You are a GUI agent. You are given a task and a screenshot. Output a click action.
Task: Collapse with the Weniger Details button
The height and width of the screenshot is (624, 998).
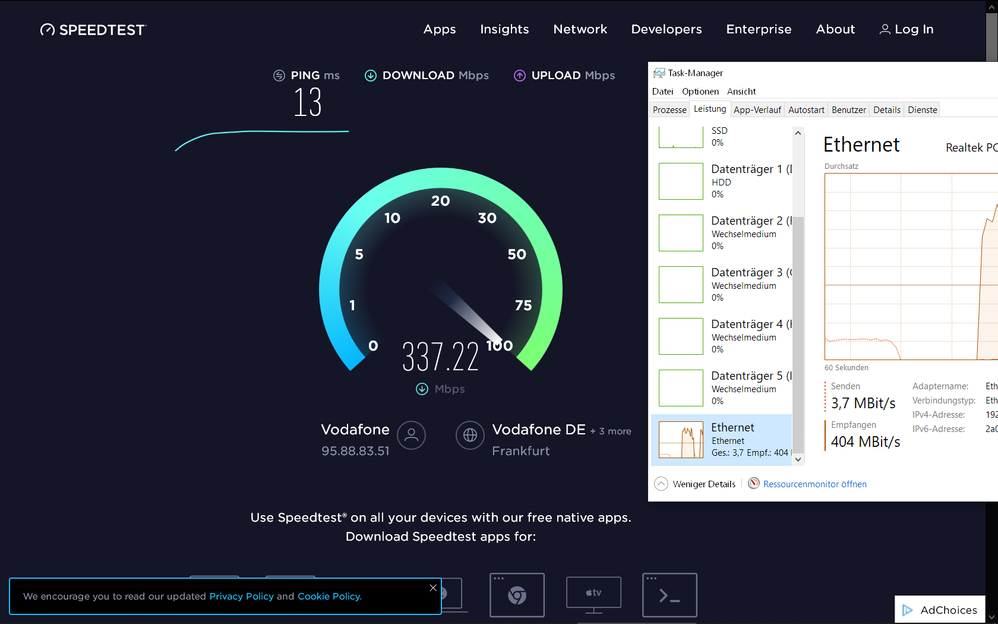pyautogui.click(x=694, y=484)
